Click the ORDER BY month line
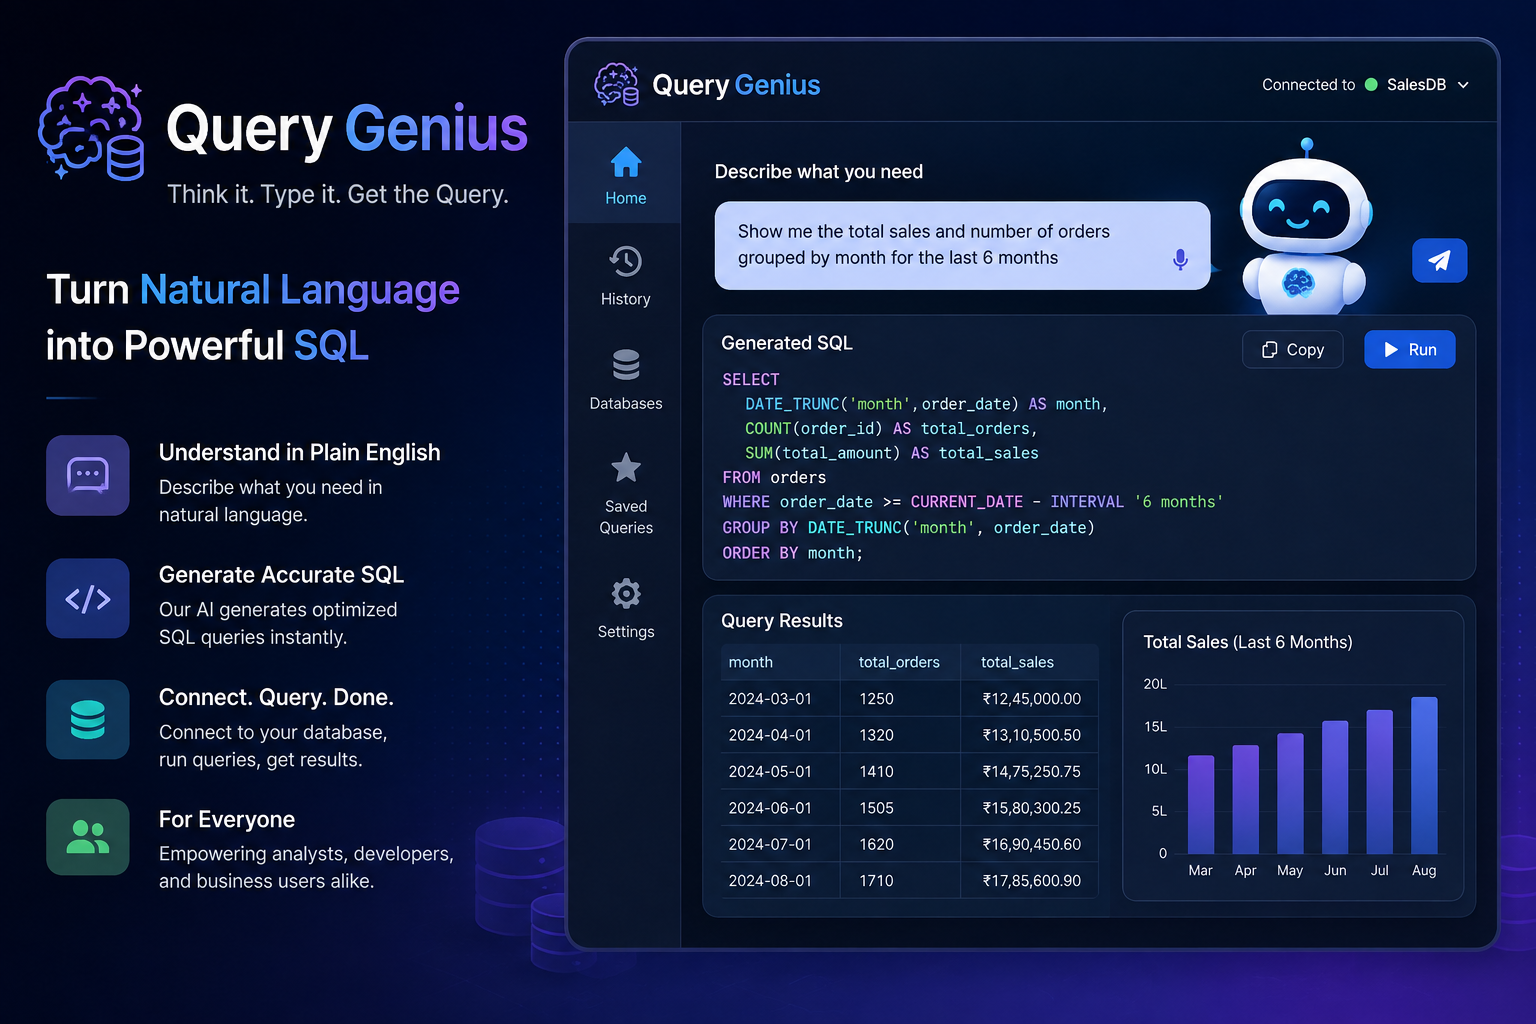 tap(793, 553)
